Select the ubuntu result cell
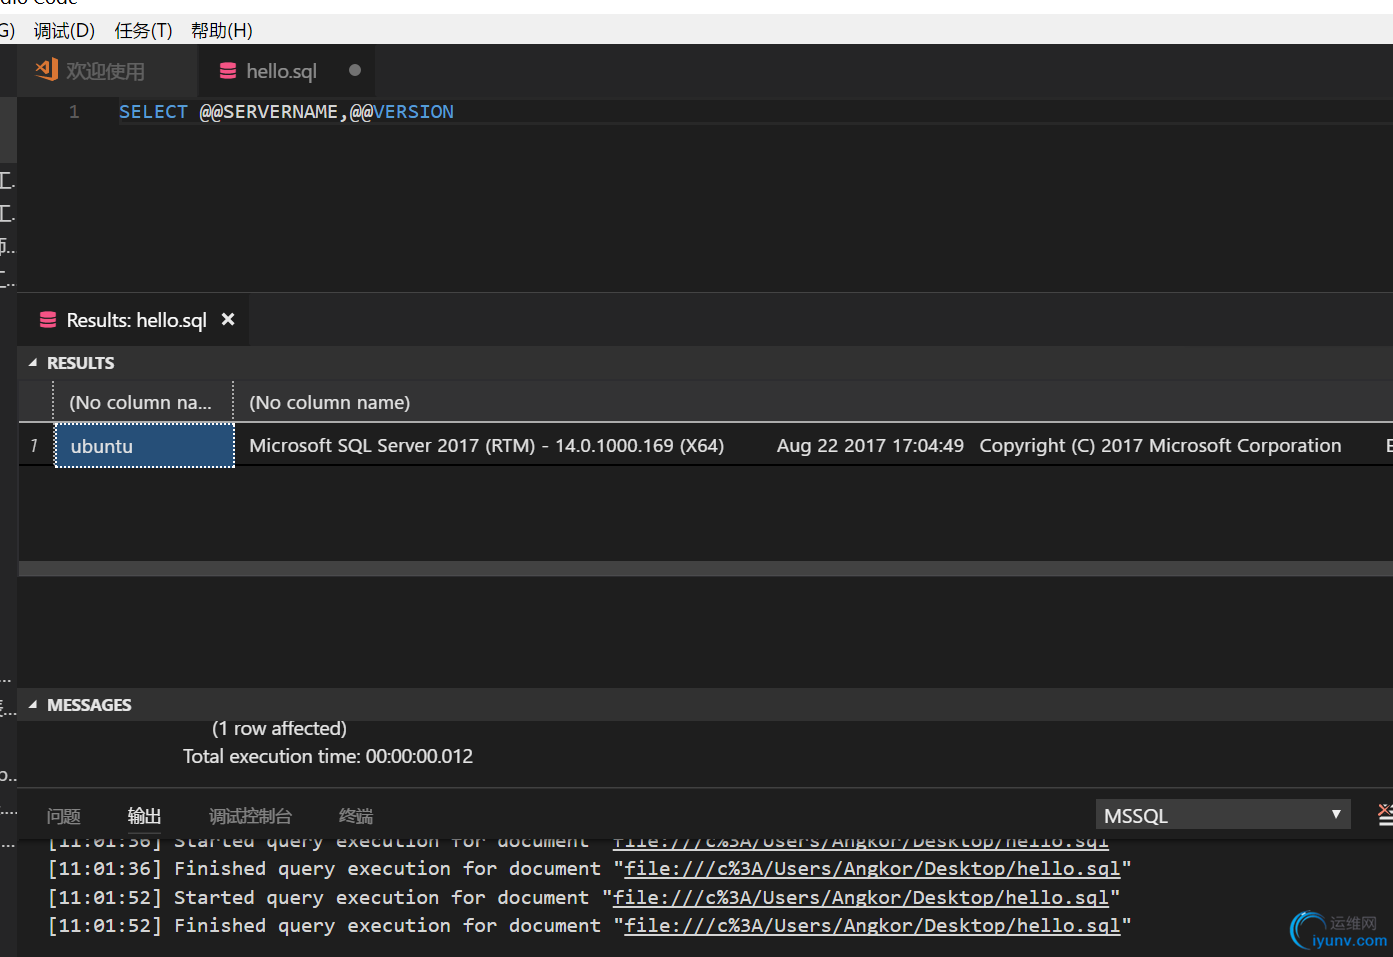Viewport: 1393px width, 957px height. click(x=144, y=445)
